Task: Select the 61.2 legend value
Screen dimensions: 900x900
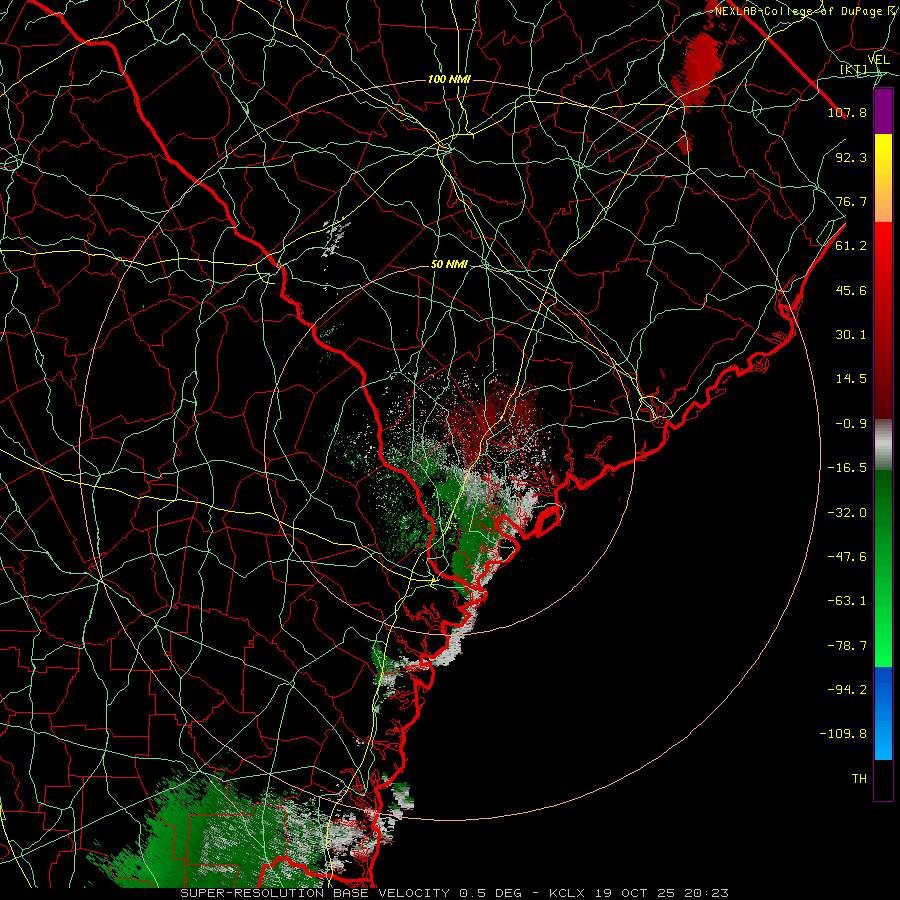Action: click(x=851, y=246)
